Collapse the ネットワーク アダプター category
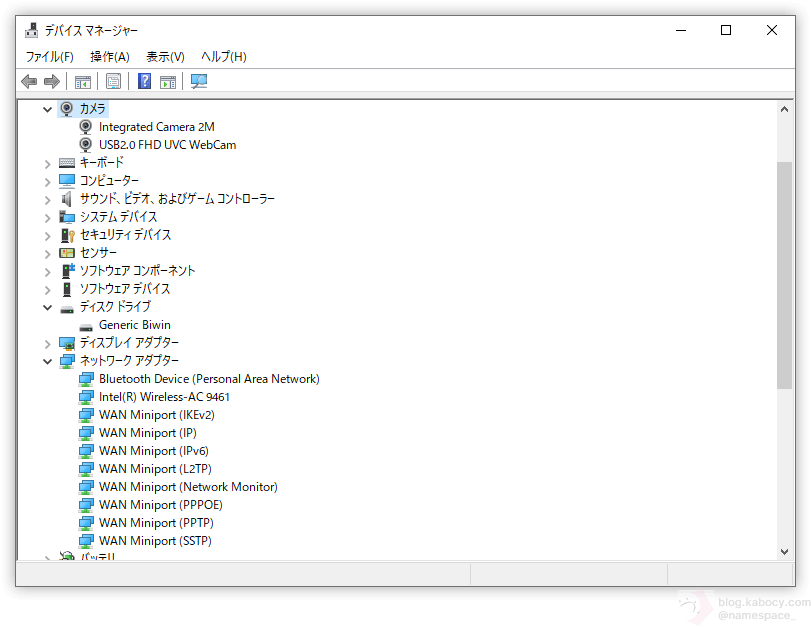The image size is (811, 627). [47, 361]
